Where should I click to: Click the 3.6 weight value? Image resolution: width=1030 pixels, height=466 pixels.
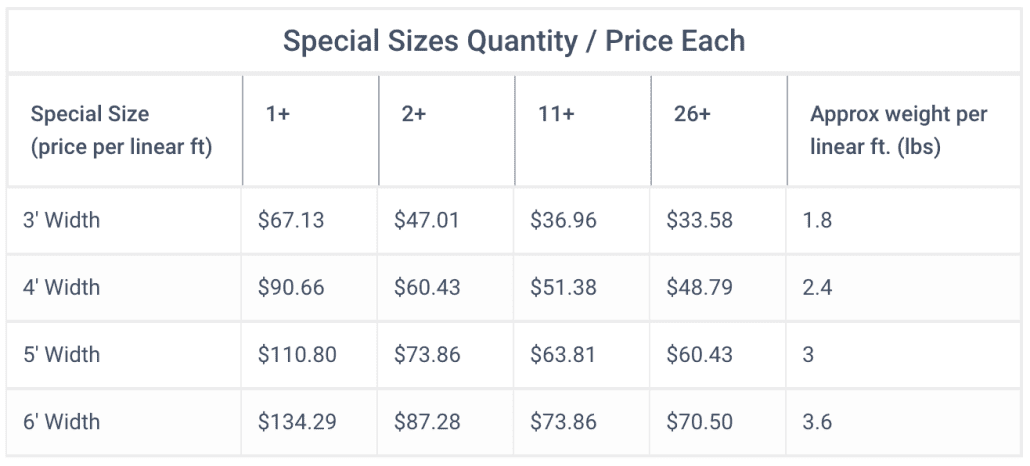pos(817,421)
